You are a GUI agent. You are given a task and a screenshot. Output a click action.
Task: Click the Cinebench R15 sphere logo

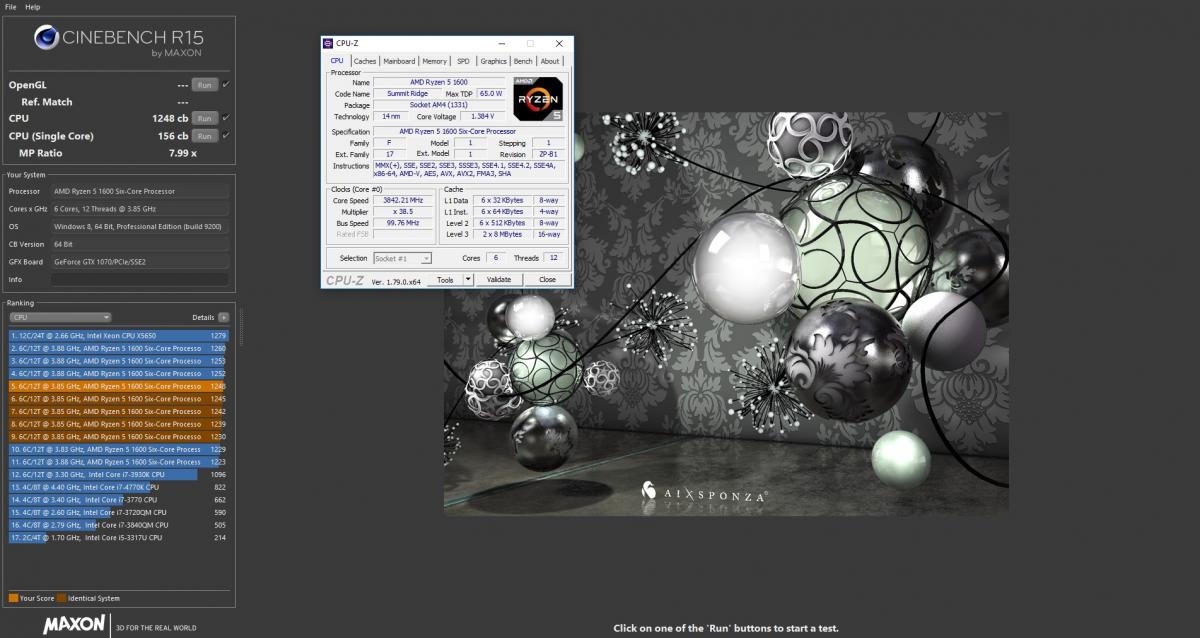click(46, 37)
